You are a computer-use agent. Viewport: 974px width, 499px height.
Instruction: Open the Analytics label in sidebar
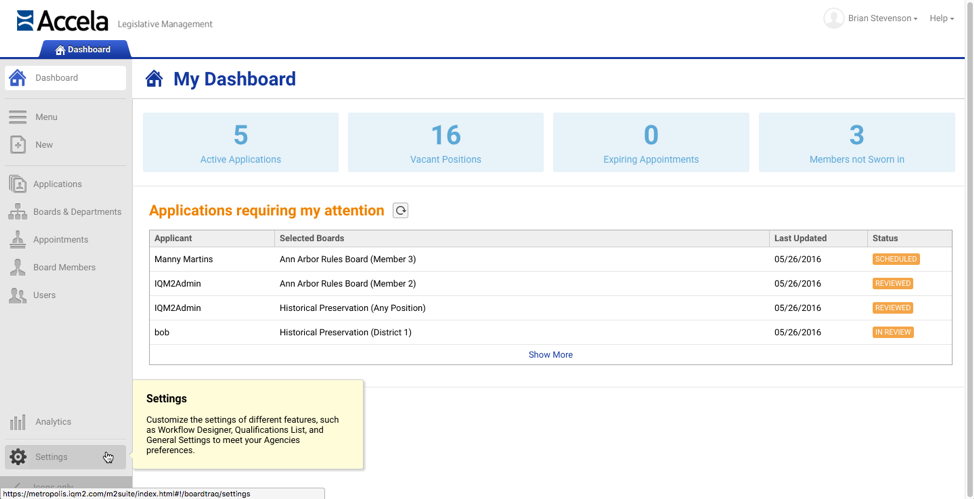pyautogui.click(x=53, y=422)
